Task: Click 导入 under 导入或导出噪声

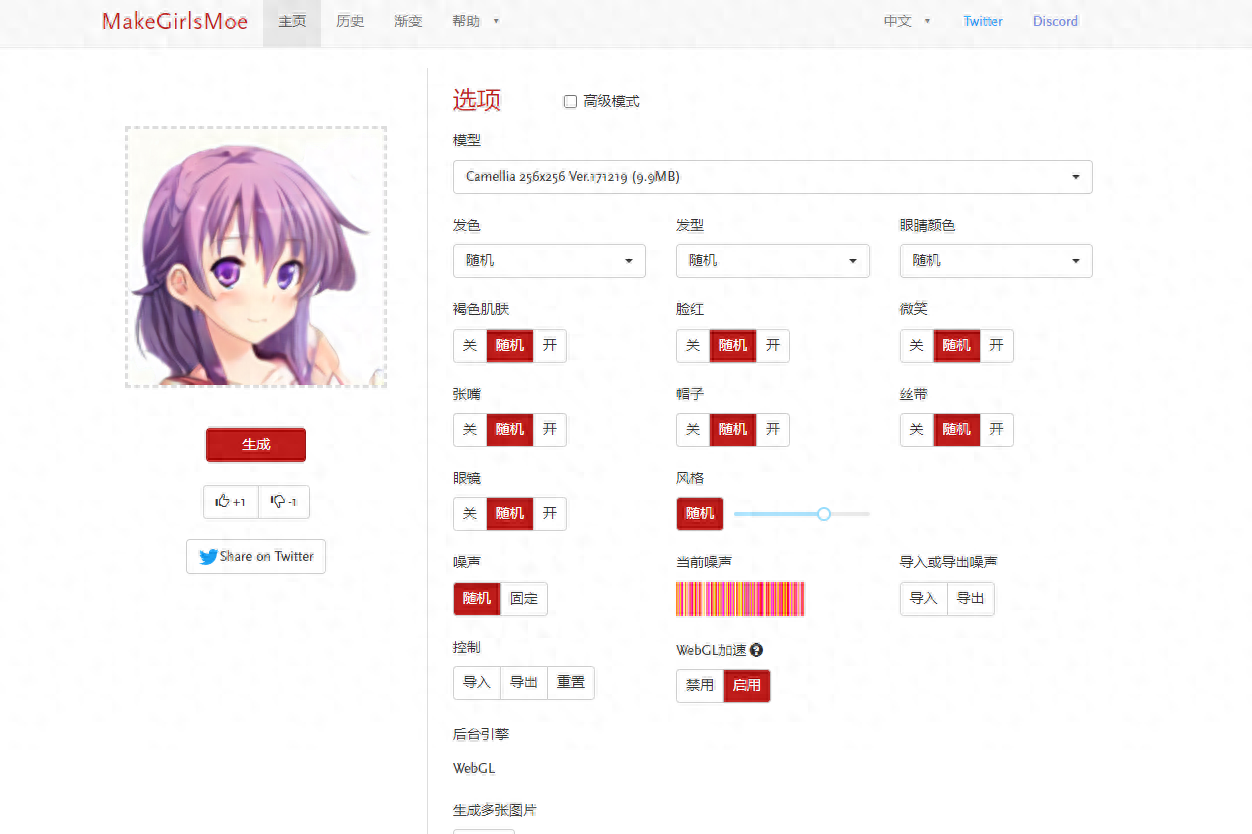Action: pos(923,599)
